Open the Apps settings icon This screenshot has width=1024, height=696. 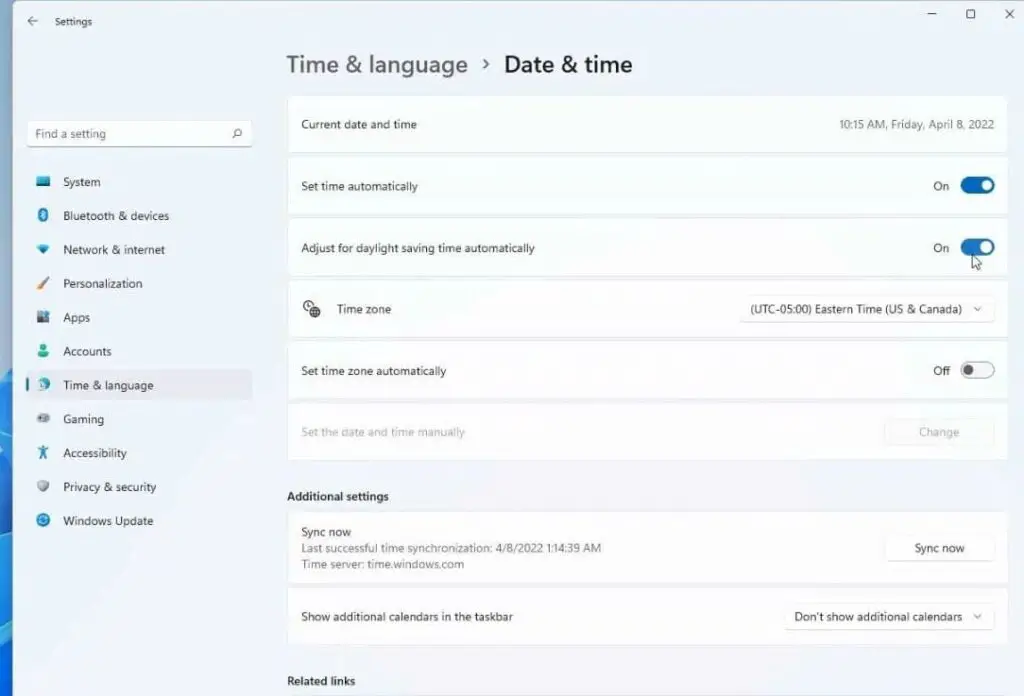point(42,317)
